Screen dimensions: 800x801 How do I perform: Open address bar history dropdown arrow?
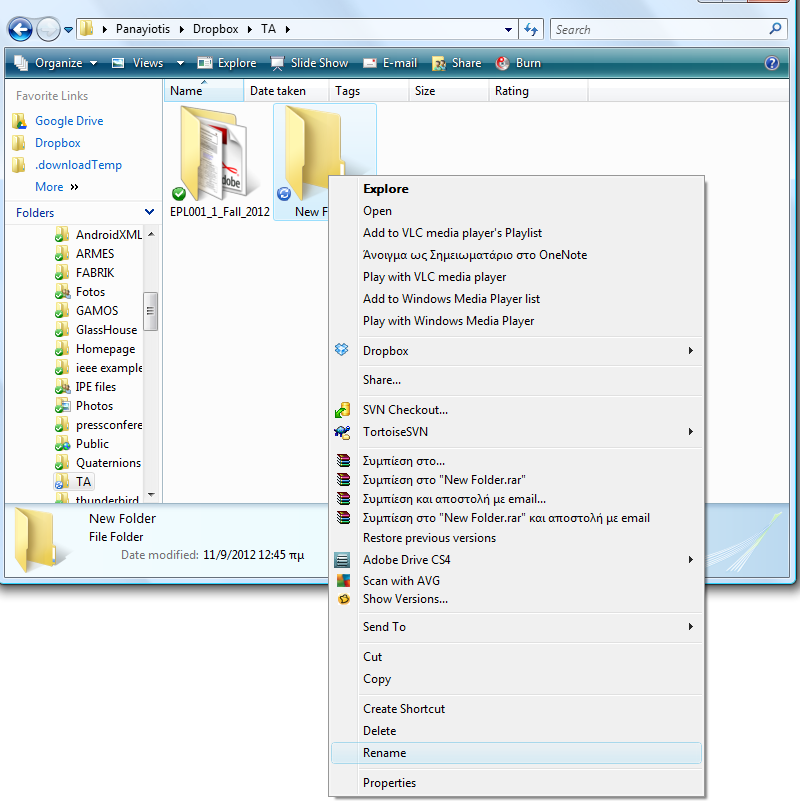coord(508,30)
